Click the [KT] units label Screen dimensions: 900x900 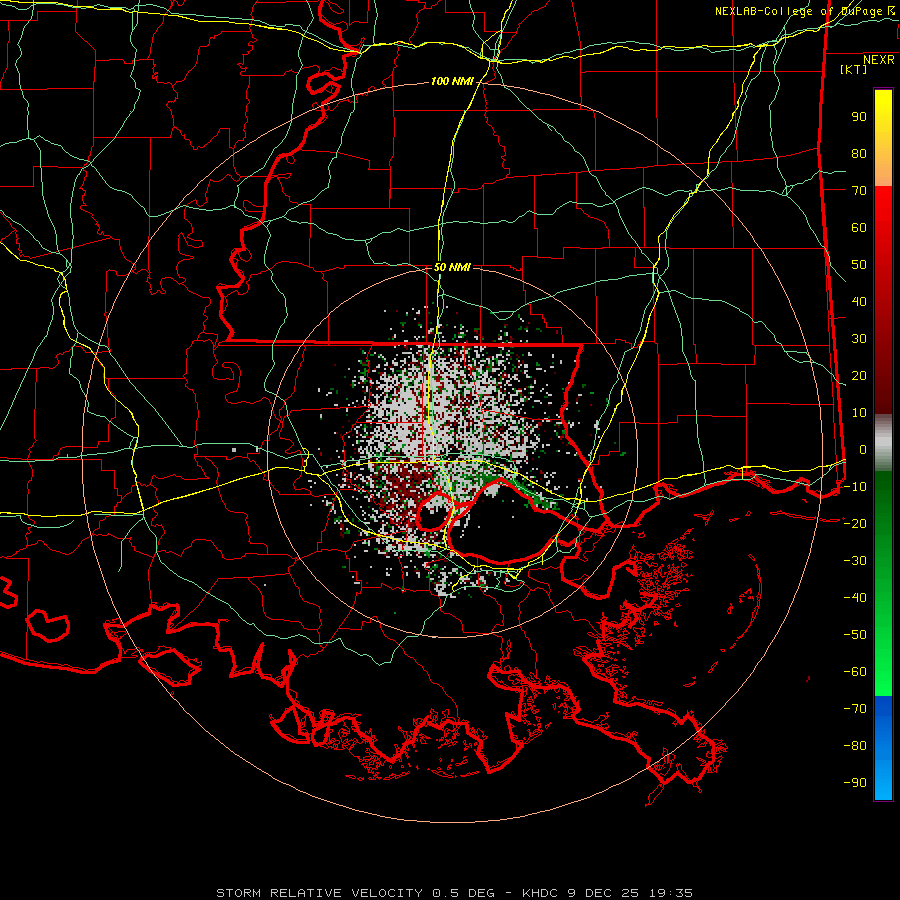click(853, 69)
